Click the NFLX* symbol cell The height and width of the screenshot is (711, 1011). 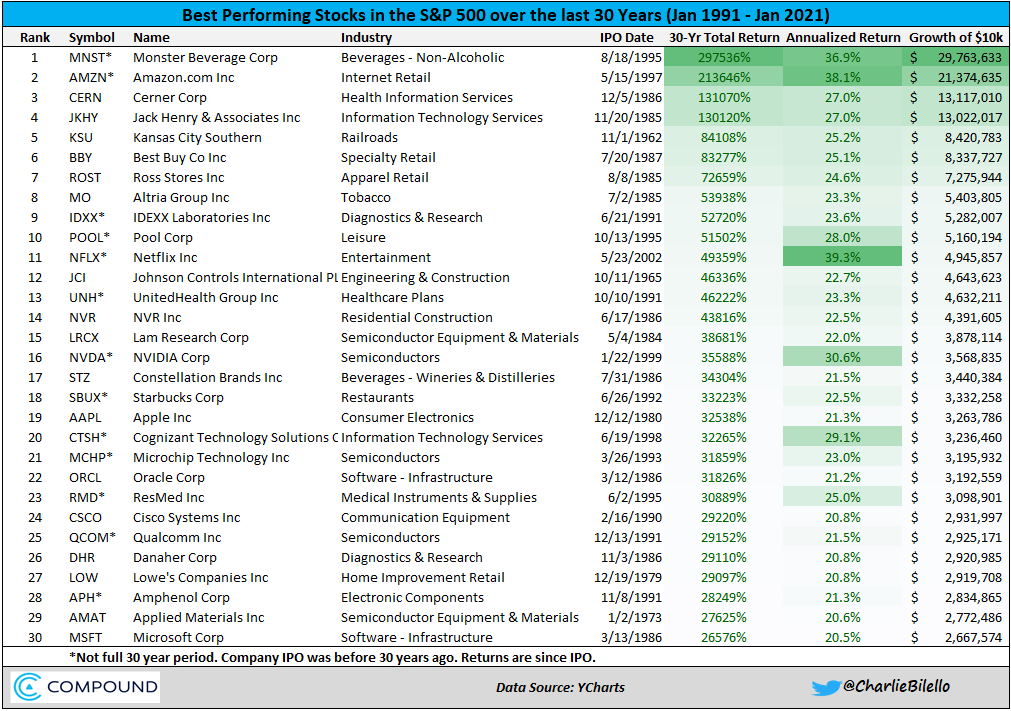tap(88, 257)
